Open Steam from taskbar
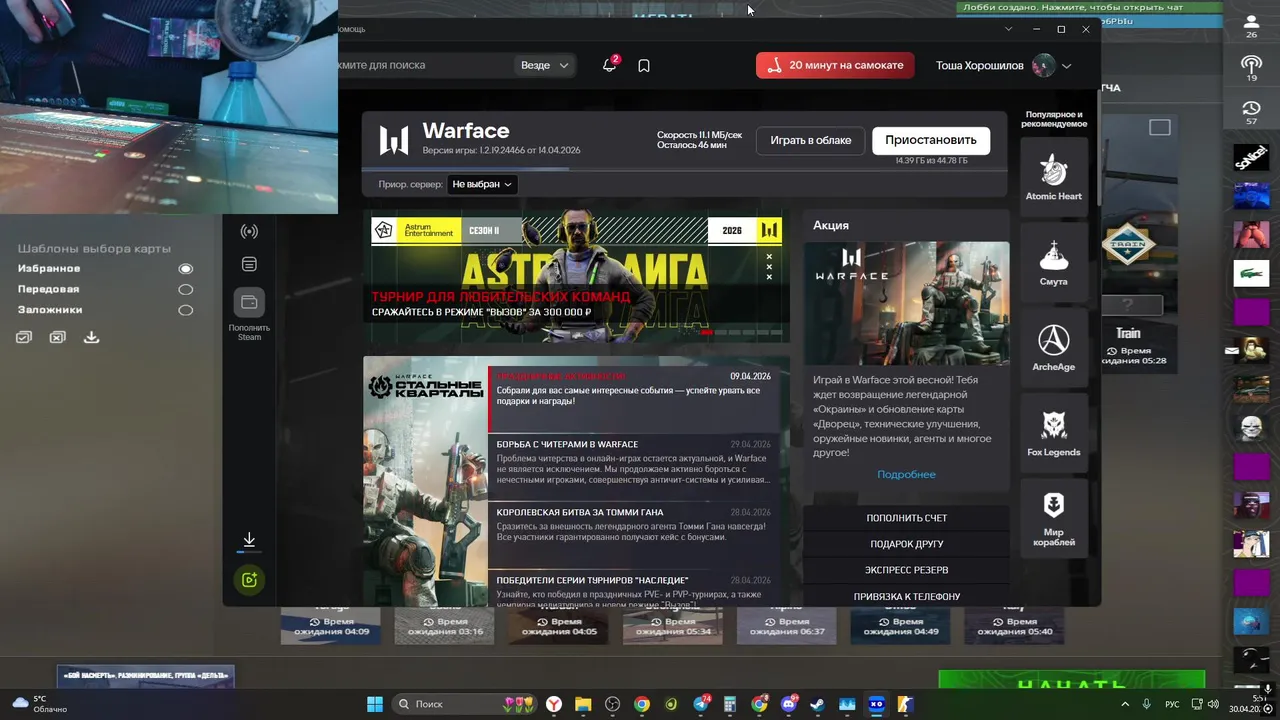 pyautogui.click(x=818, y=704)
